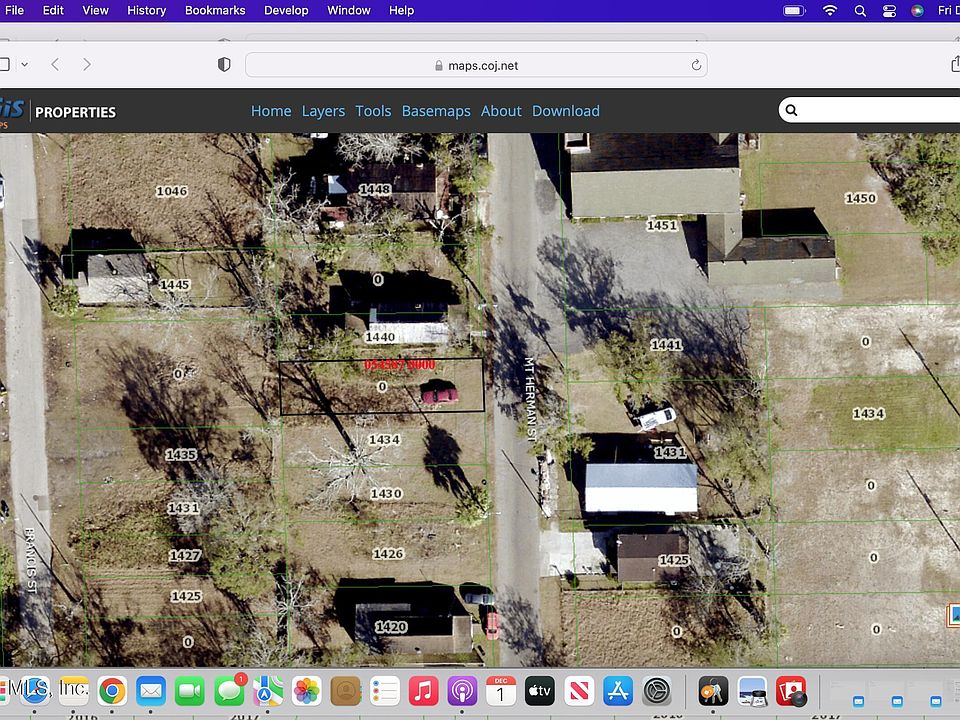Open the Window menu
Viewport: 960px width, 720px height.
click(348, 10)
